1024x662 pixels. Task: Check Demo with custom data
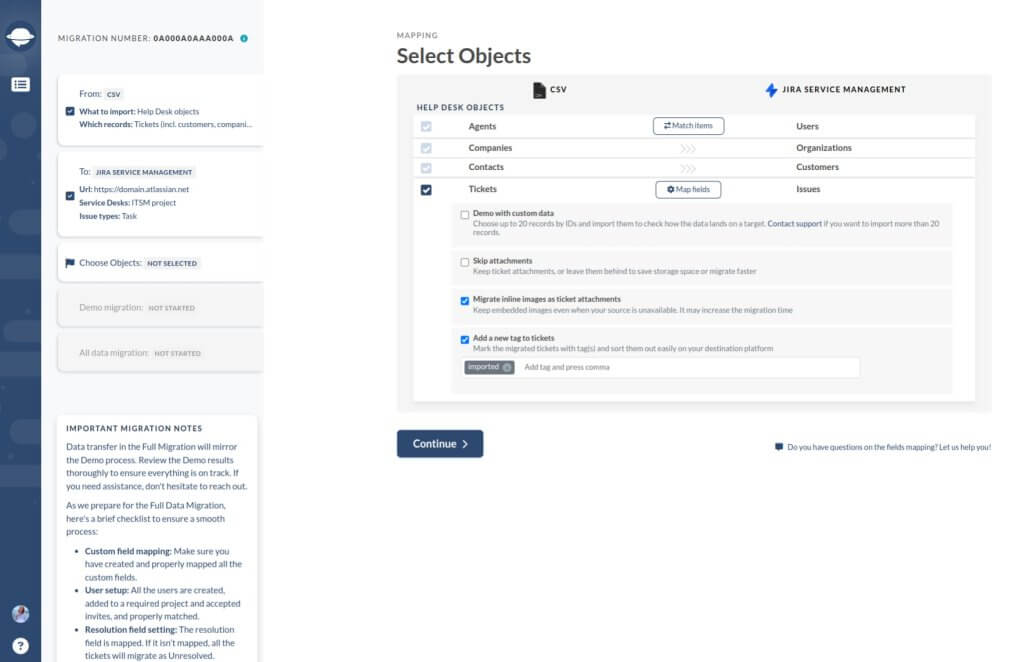(465, 214)
